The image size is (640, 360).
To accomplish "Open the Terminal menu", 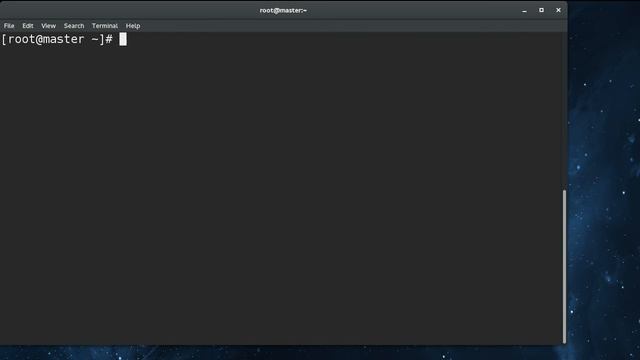I will (x=105, y=26).
